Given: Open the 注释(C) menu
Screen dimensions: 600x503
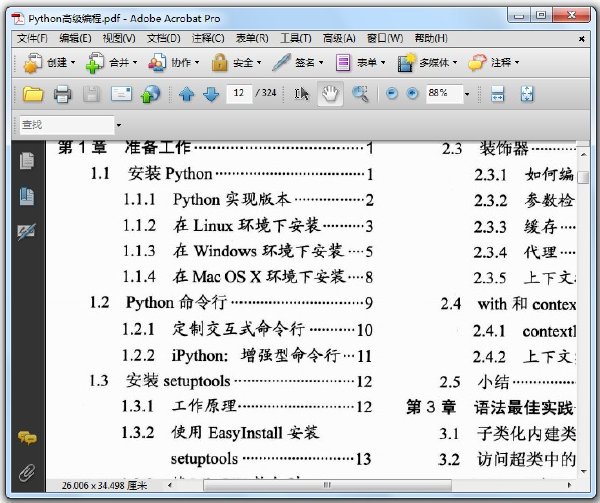Looking at the screenshot, I should [208, 38].
